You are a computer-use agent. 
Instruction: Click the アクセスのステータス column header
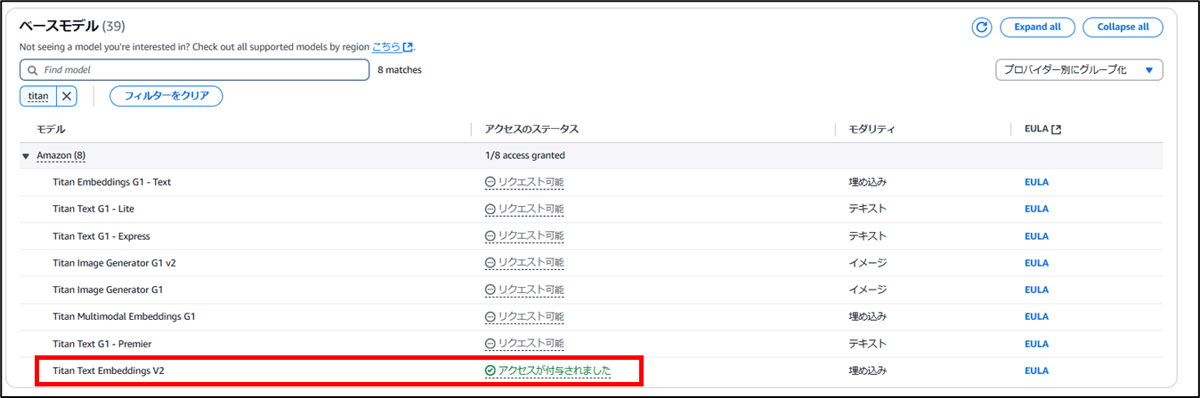[x=531, y=130]
